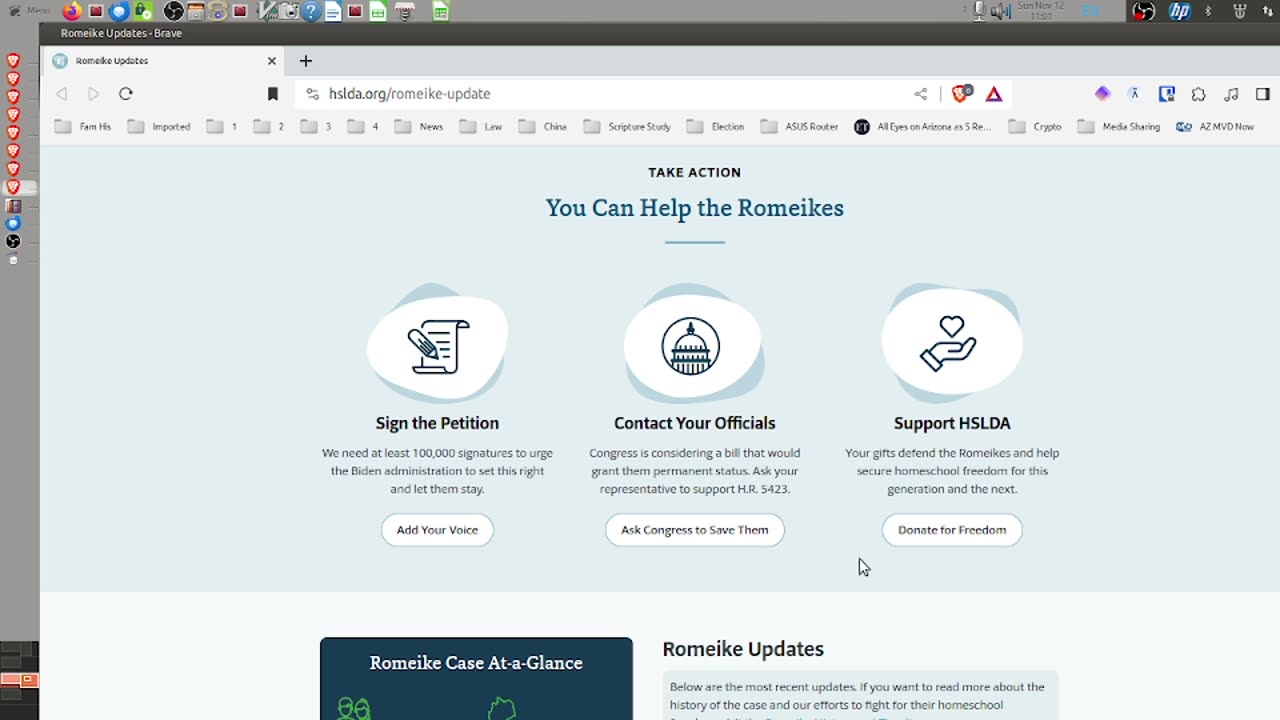1280x720 pixels.
Task: Click the purple diamond extension icon
Action: [x=1102, y=93]
